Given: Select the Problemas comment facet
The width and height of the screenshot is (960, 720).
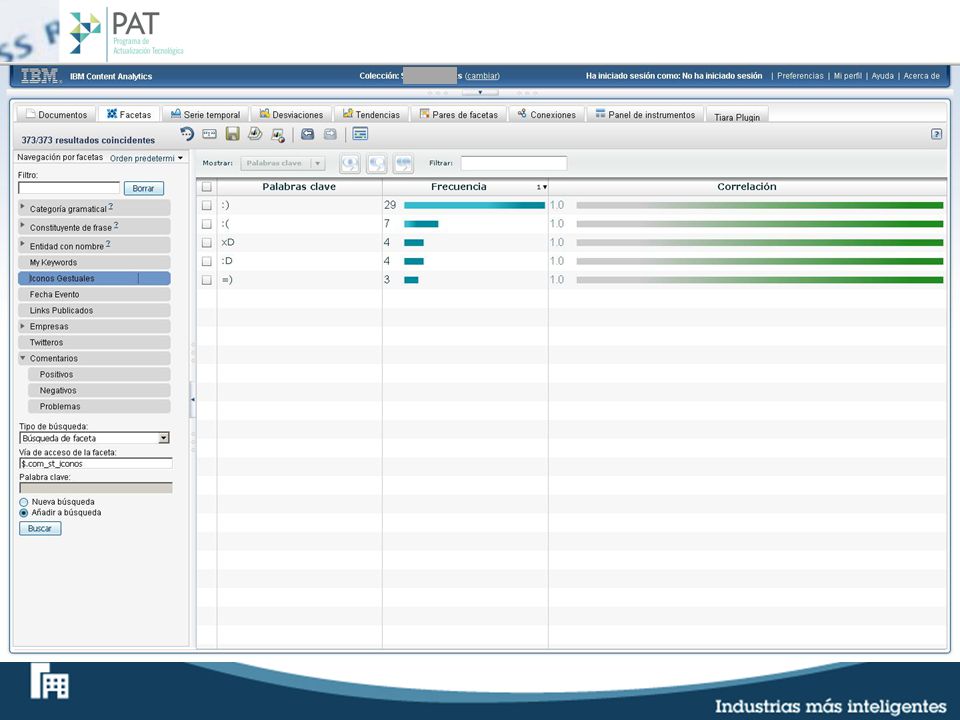Looking at the screenshot, I should point(99,406).
